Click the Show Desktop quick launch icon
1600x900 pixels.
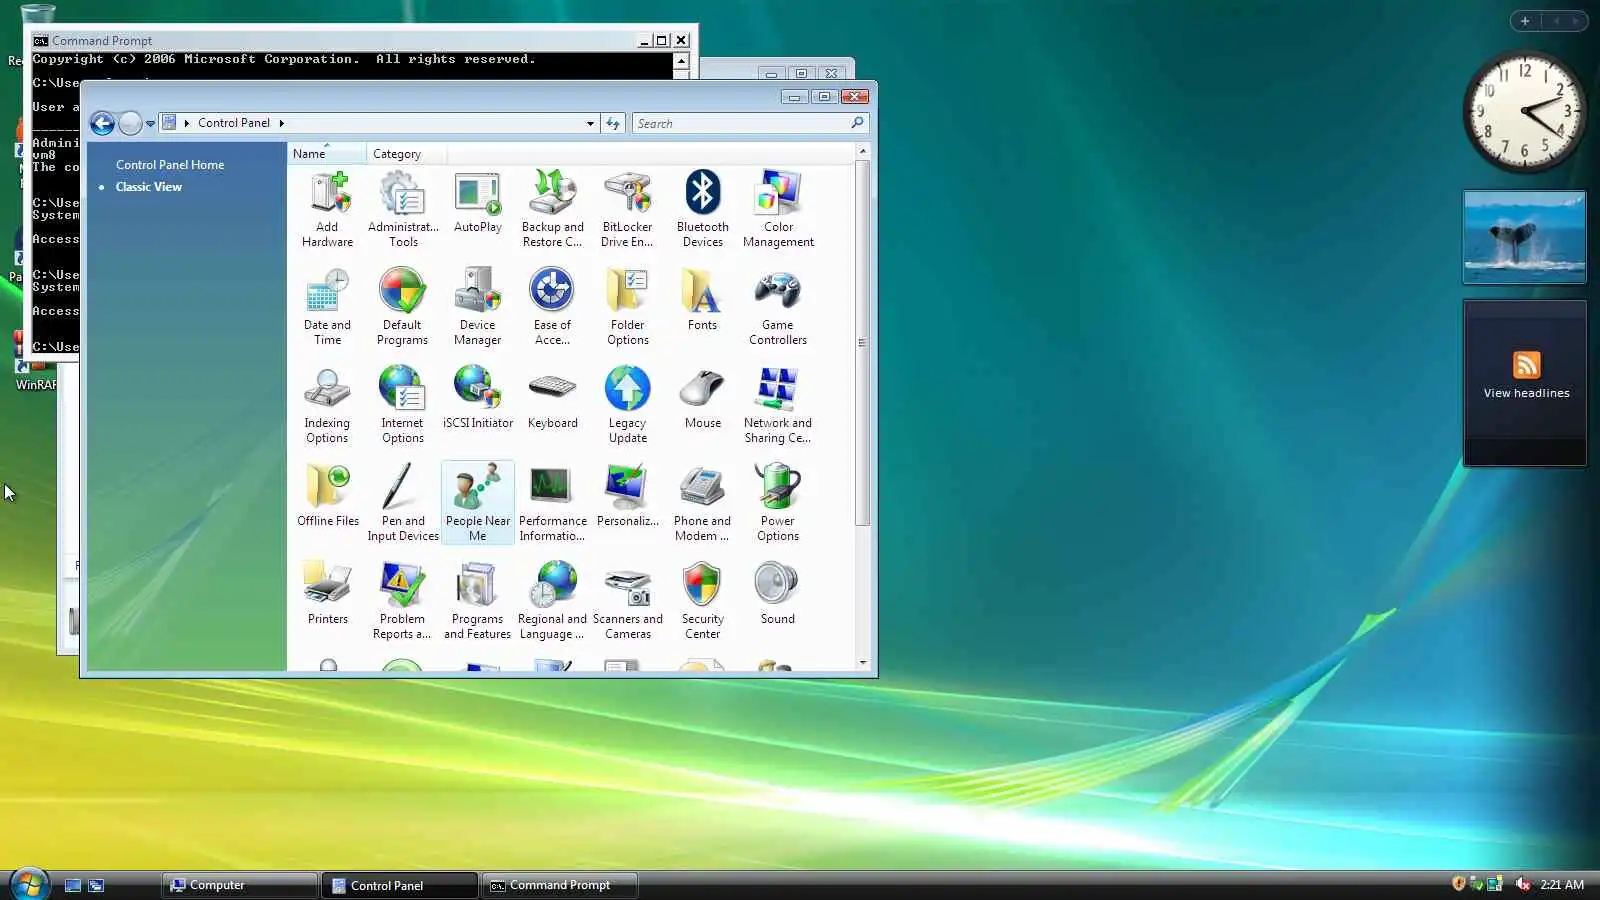(x=73, y=885)
